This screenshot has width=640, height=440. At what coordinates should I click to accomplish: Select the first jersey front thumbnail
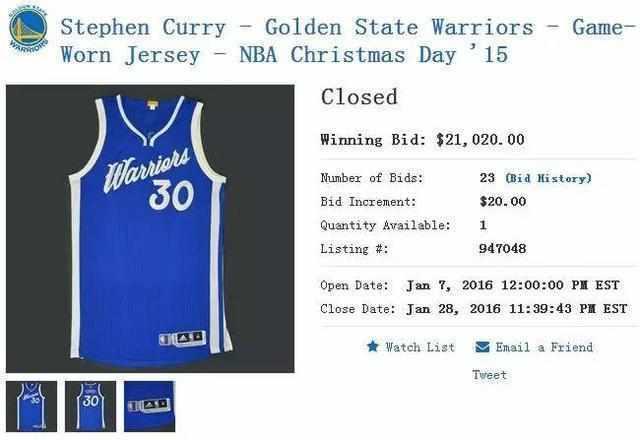coord(31,406)
